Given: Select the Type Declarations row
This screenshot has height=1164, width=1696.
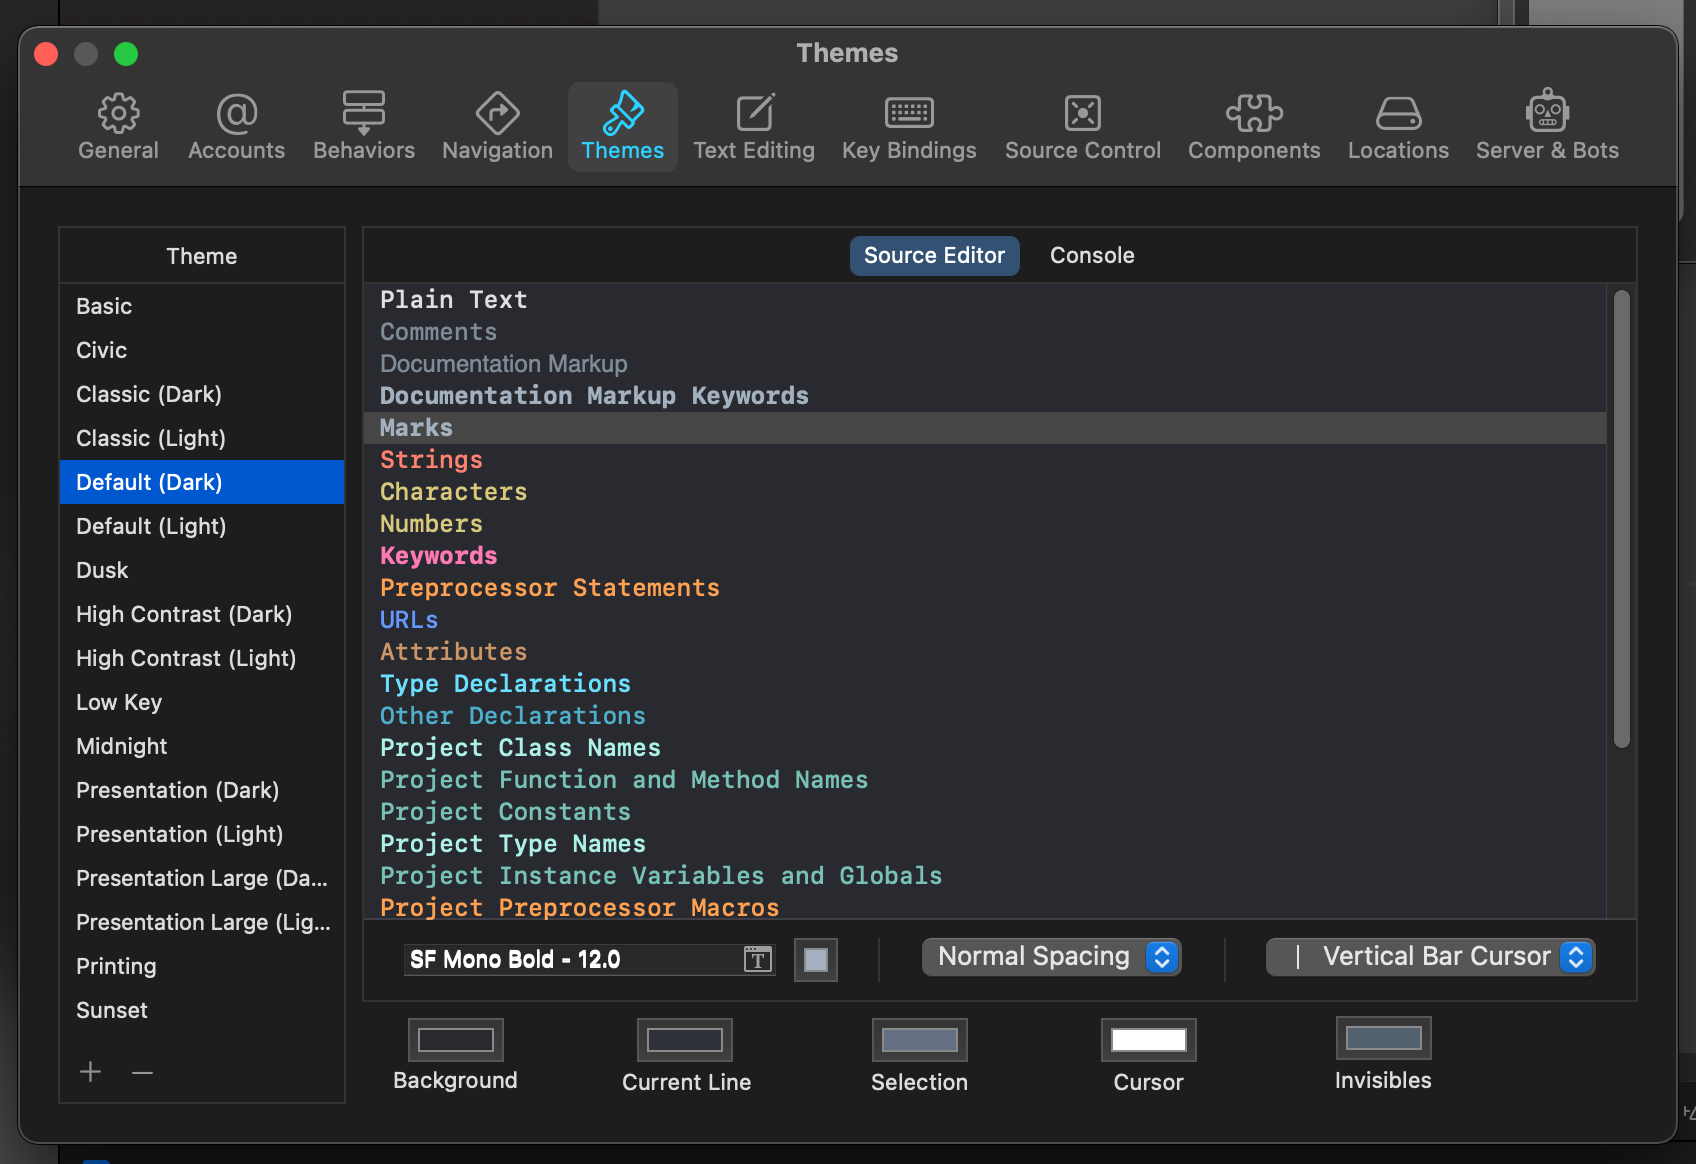Looking at the screenshot, I should click(985, 684).
